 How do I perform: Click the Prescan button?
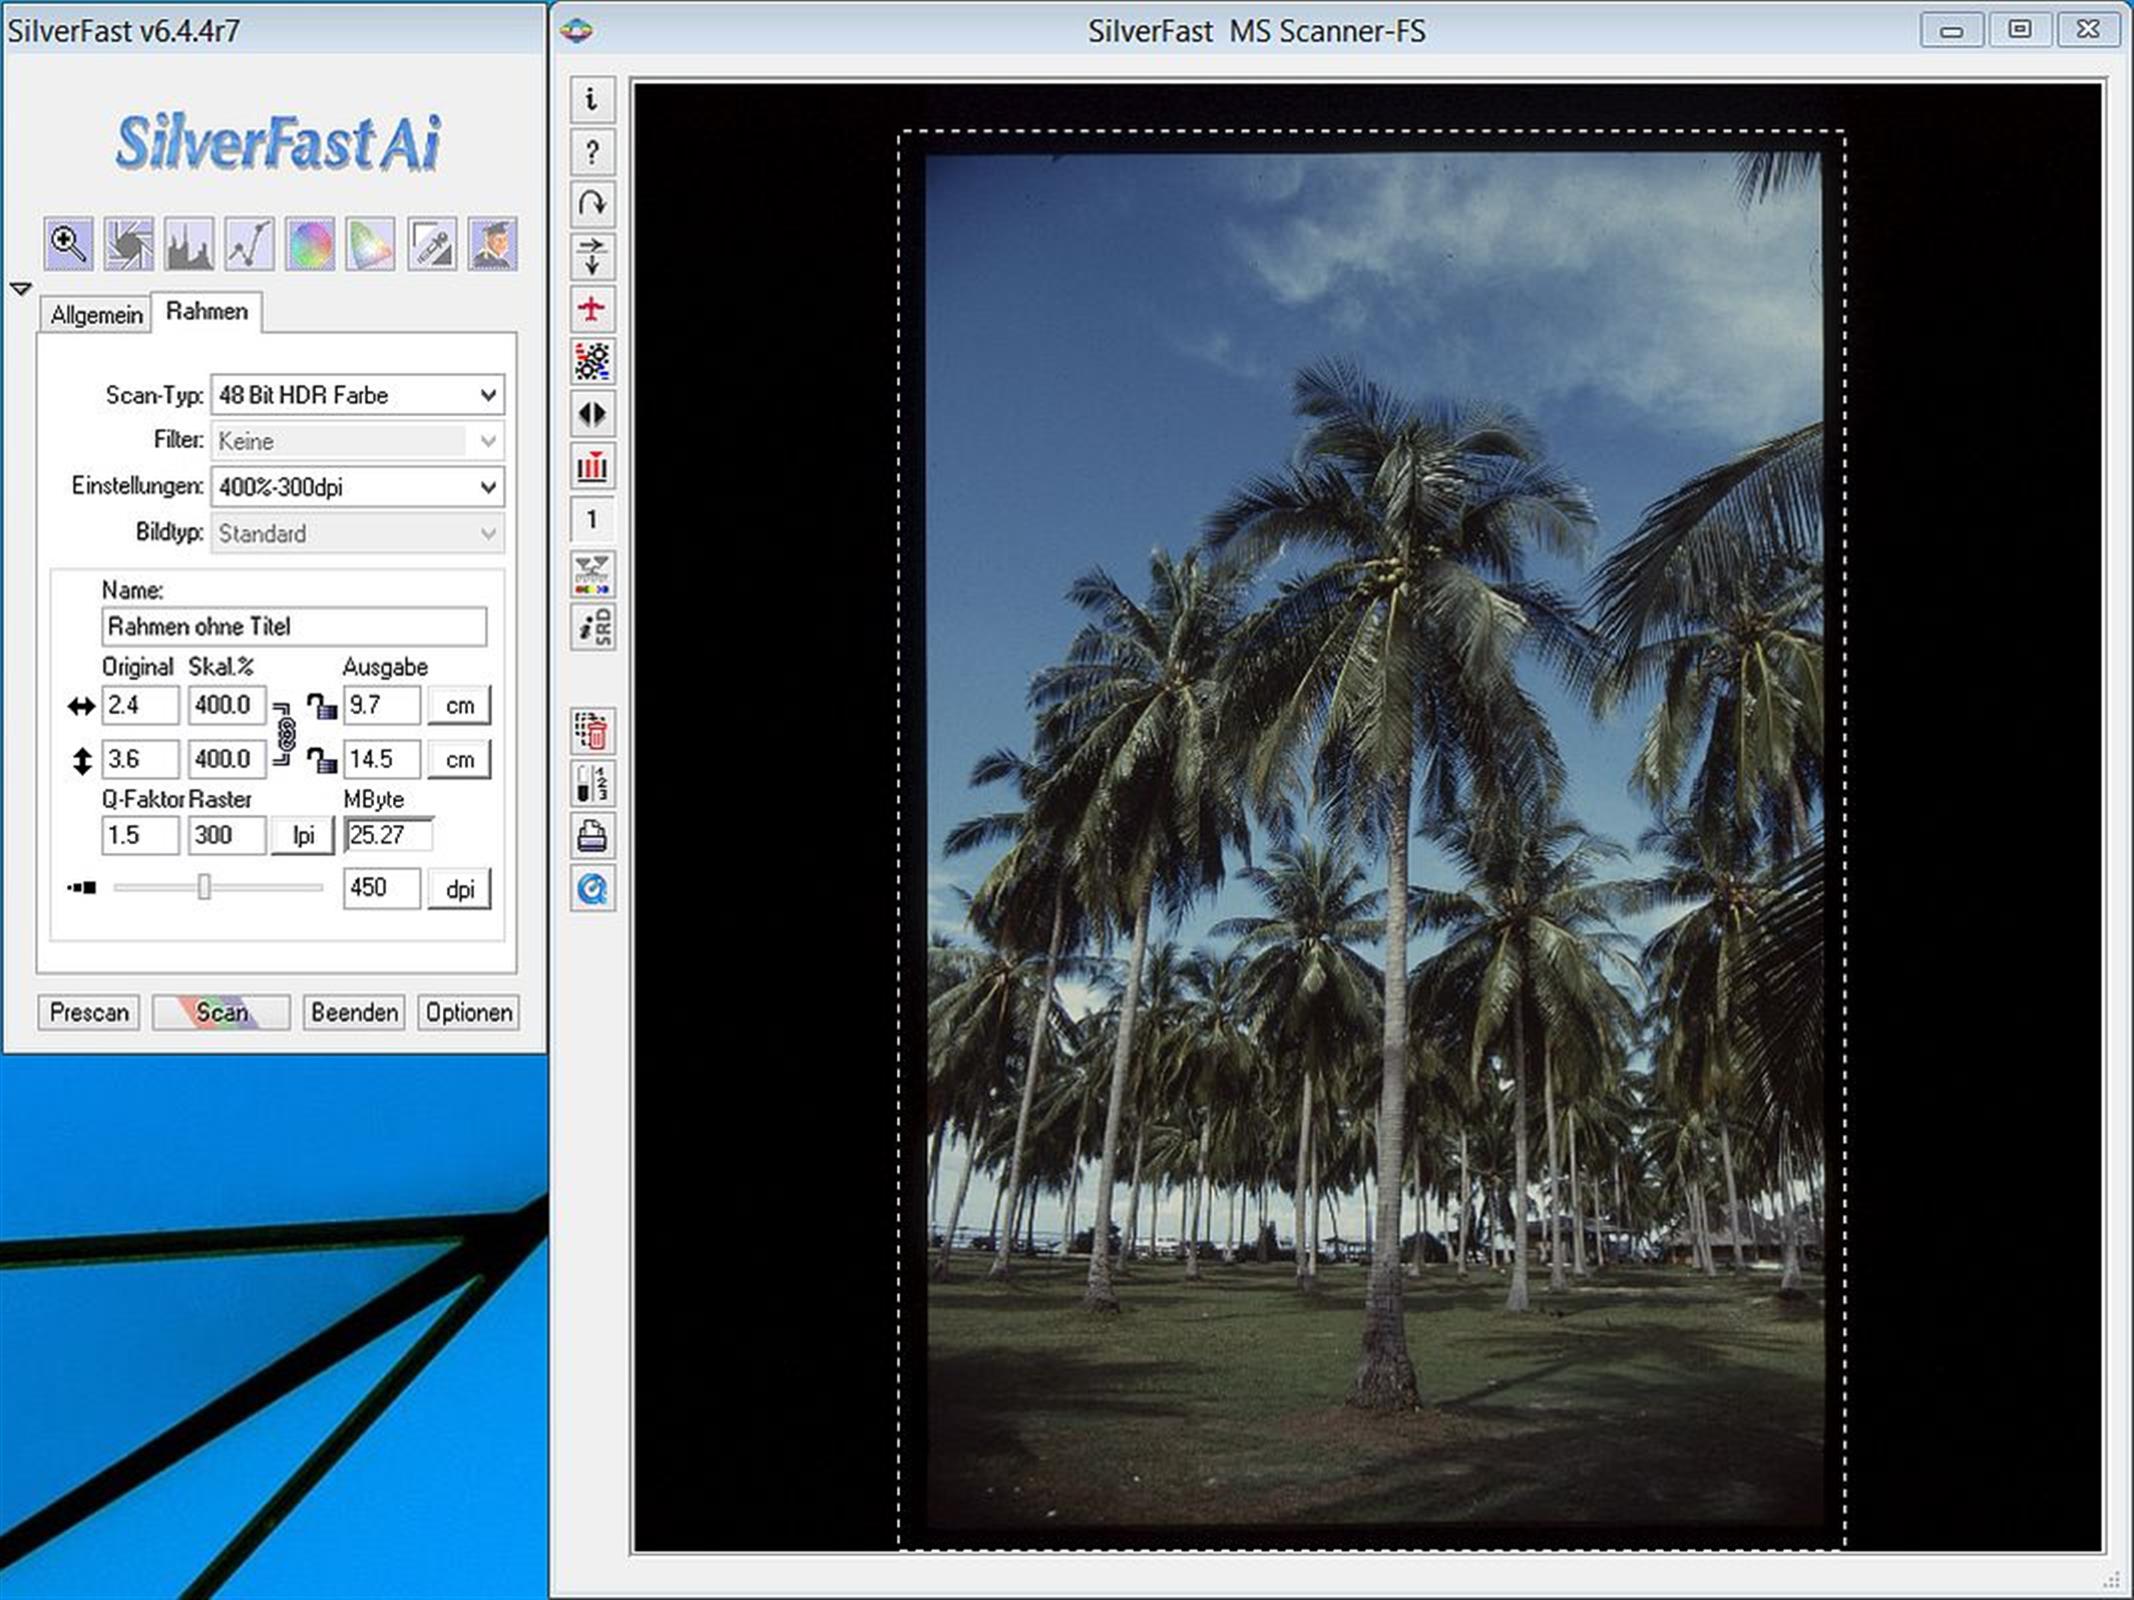[89, 1012]
